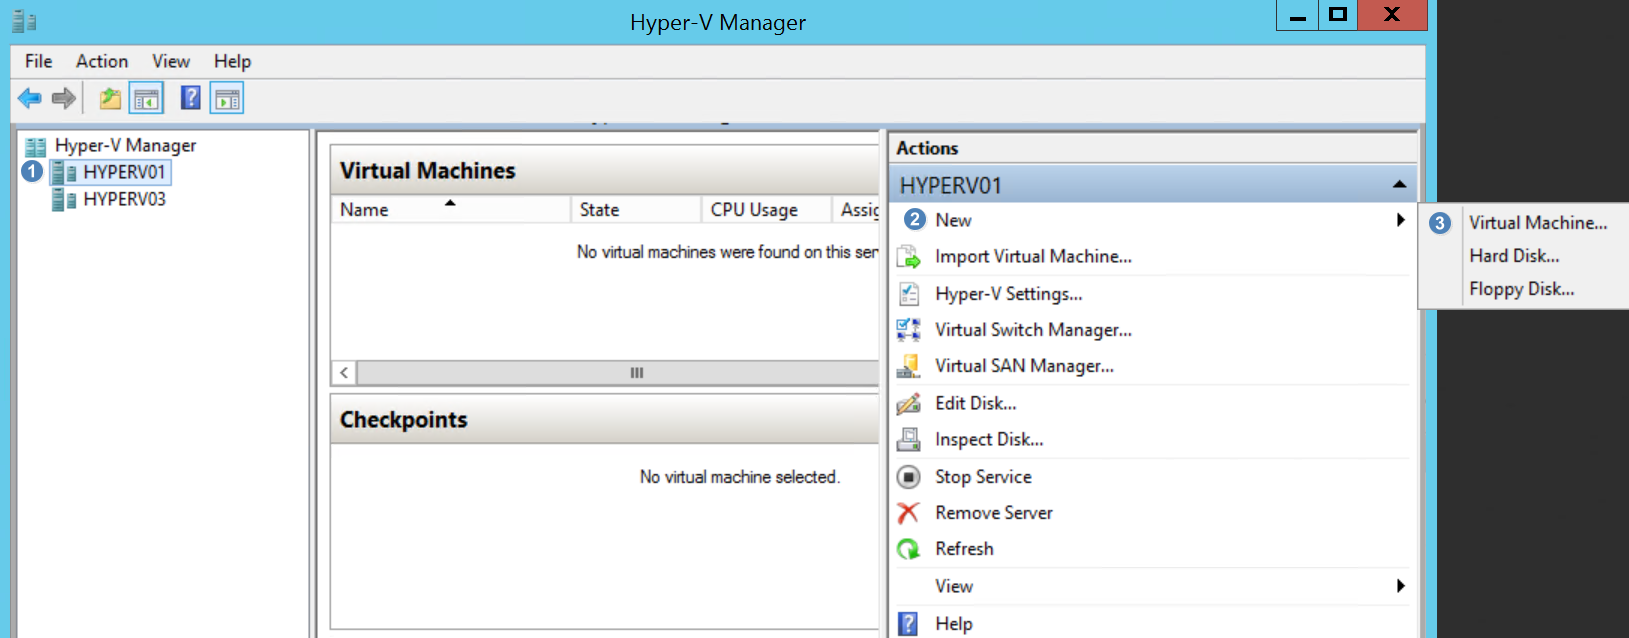1629x638 pixels.
Task: Collapse the HYPERV01 actions section arrow
Action: [1399, 185]
